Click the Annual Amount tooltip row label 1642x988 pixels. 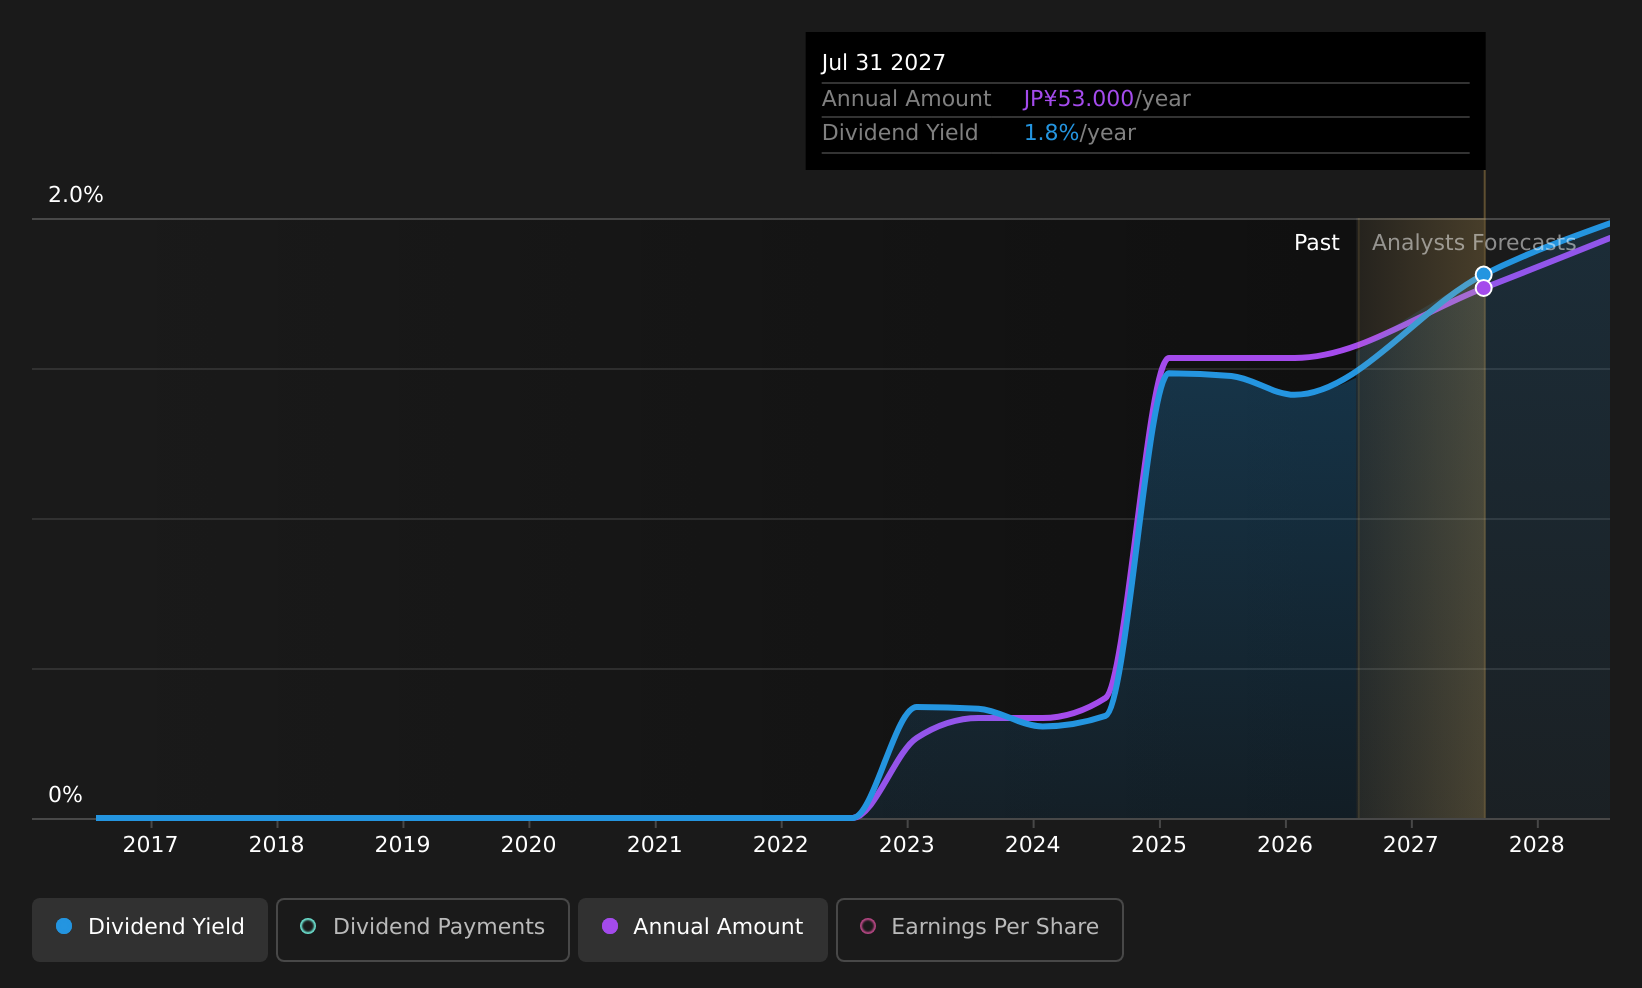pyautogui.click(x=906, y=99)
